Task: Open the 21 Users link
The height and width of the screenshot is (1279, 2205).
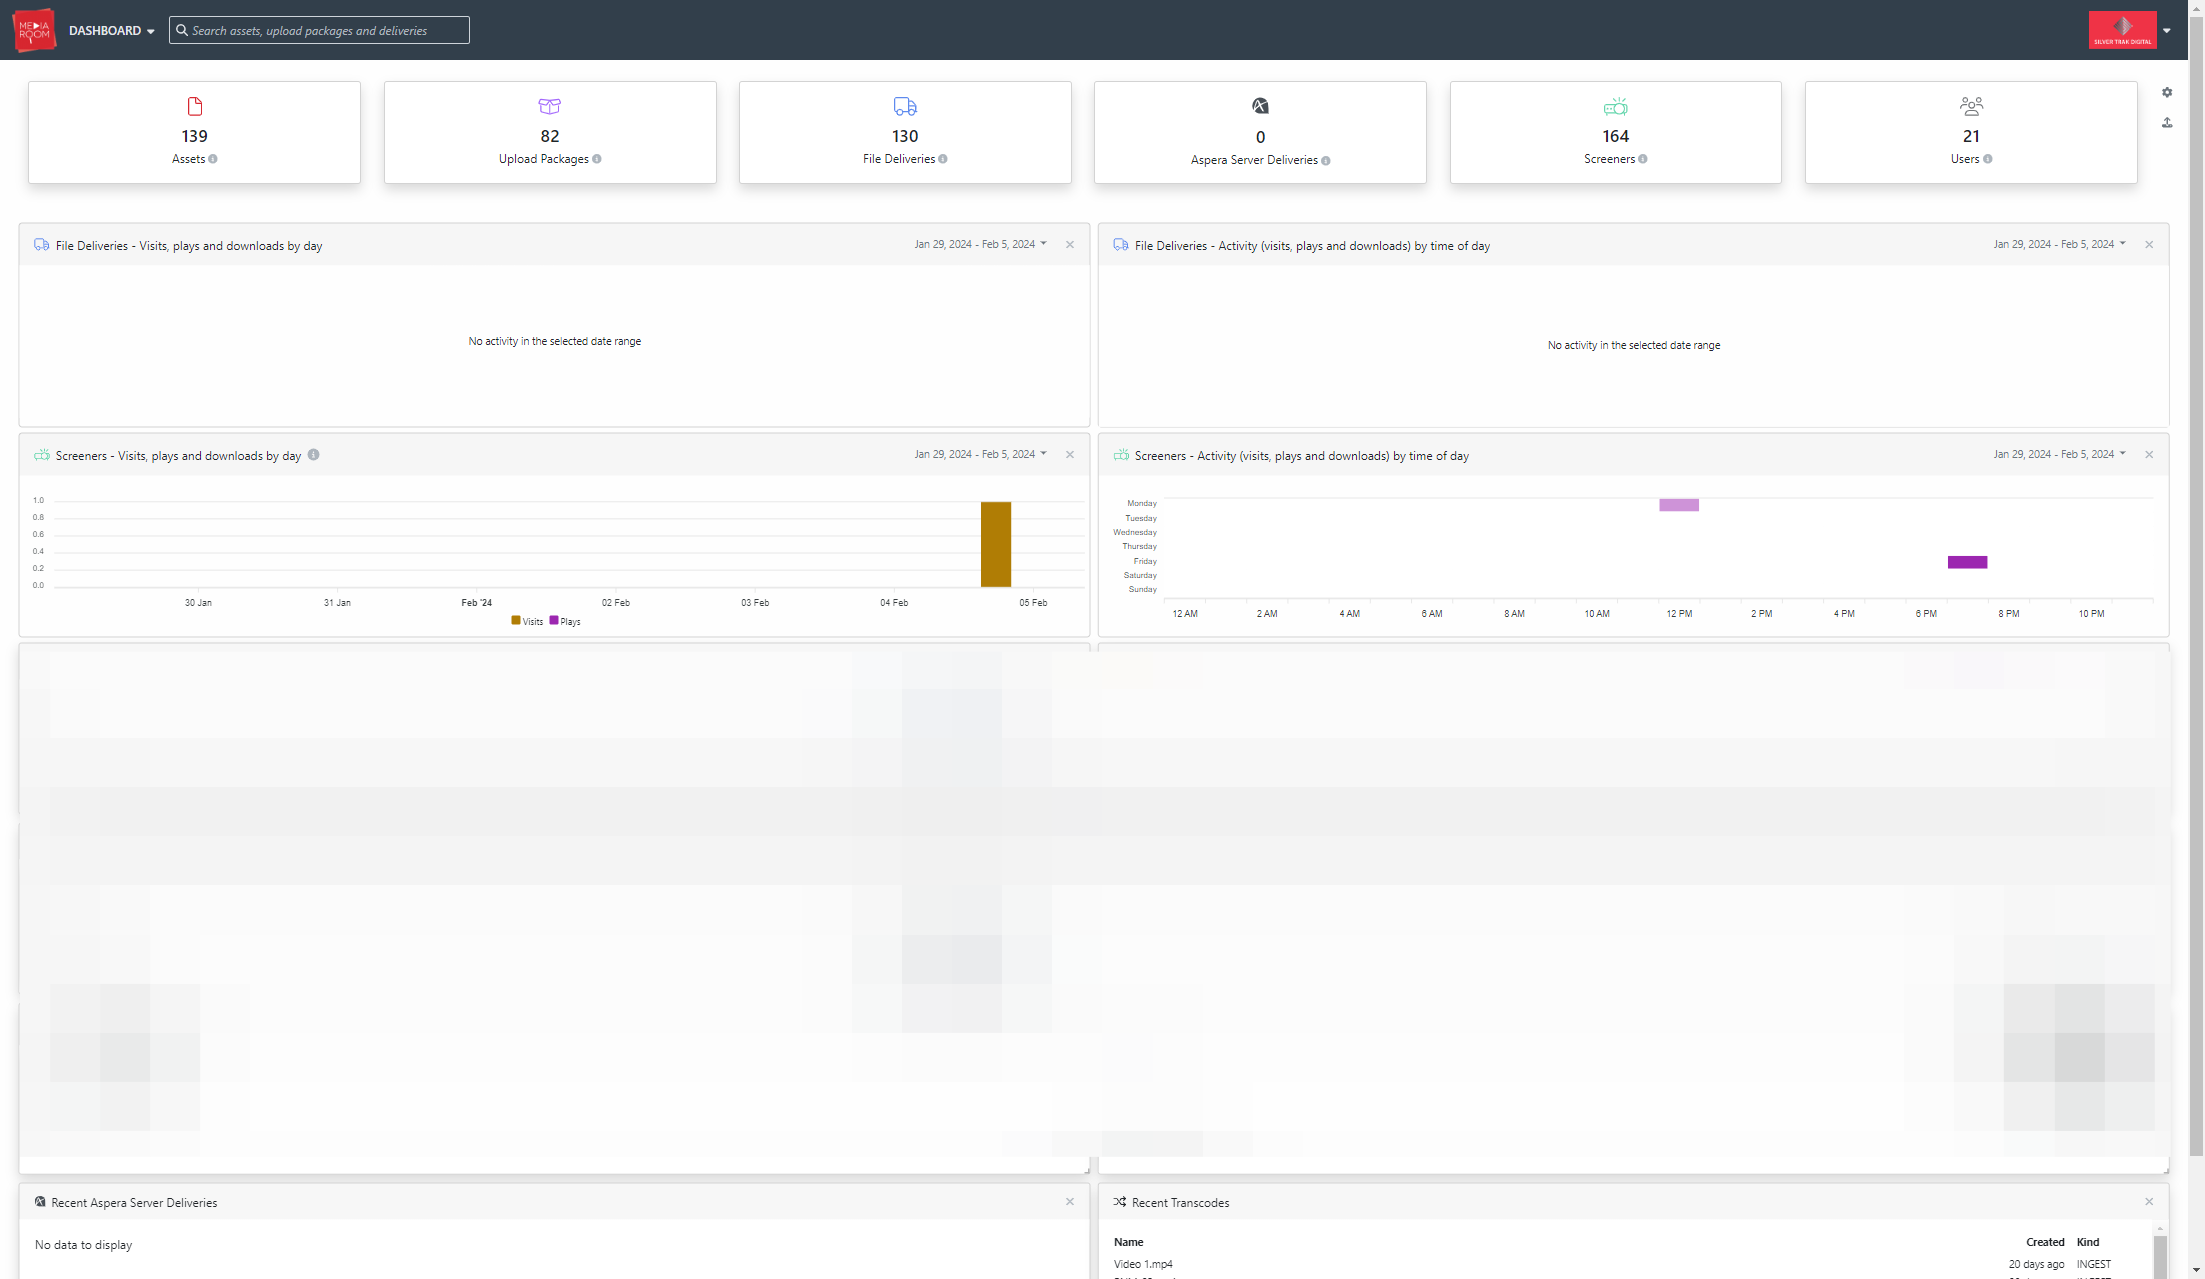Action: [x=1971, y=136]
